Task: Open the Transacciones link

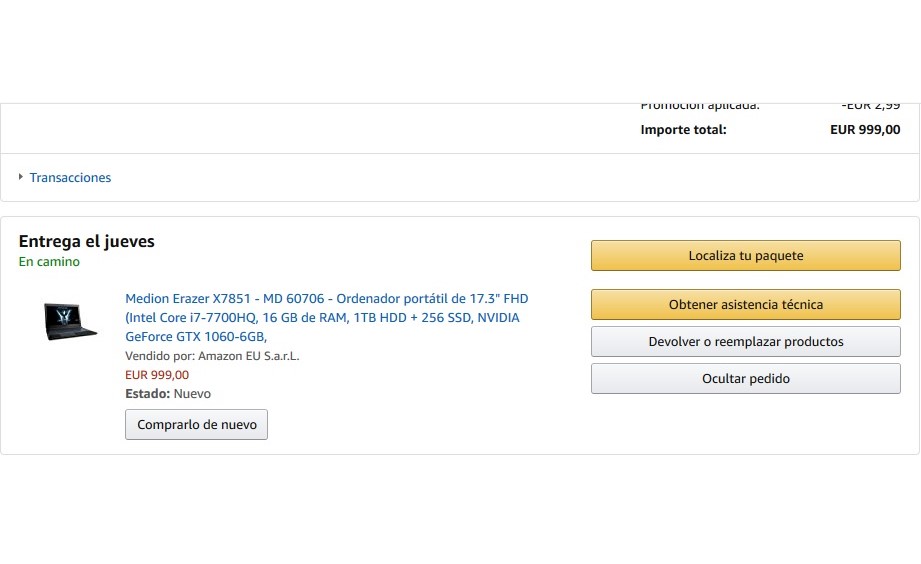Action: [70, 178]
